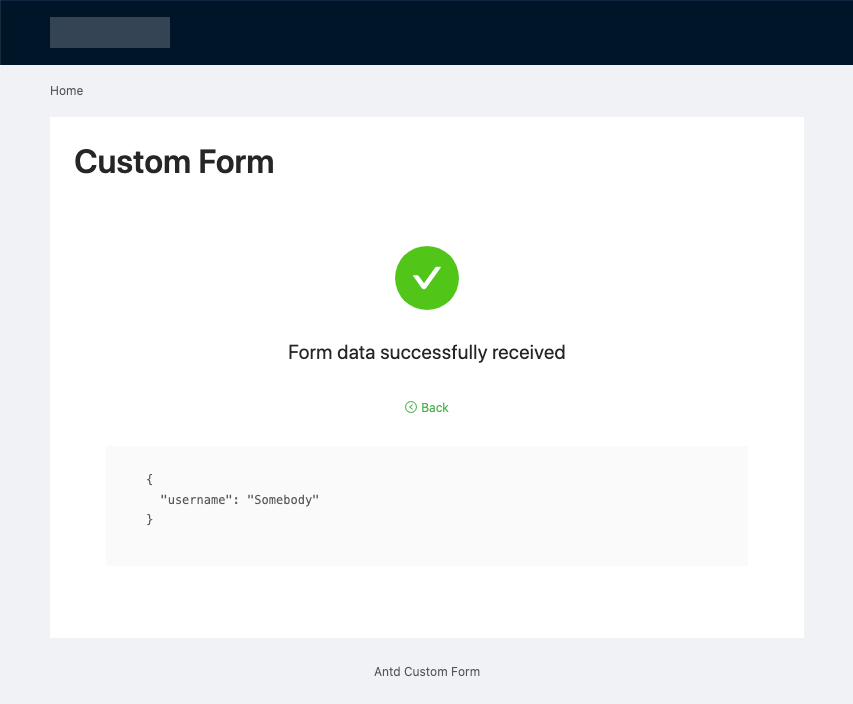Click the Custom Form page heading
The width and height of the screenshot is (853, 704).
coord(174,161)
